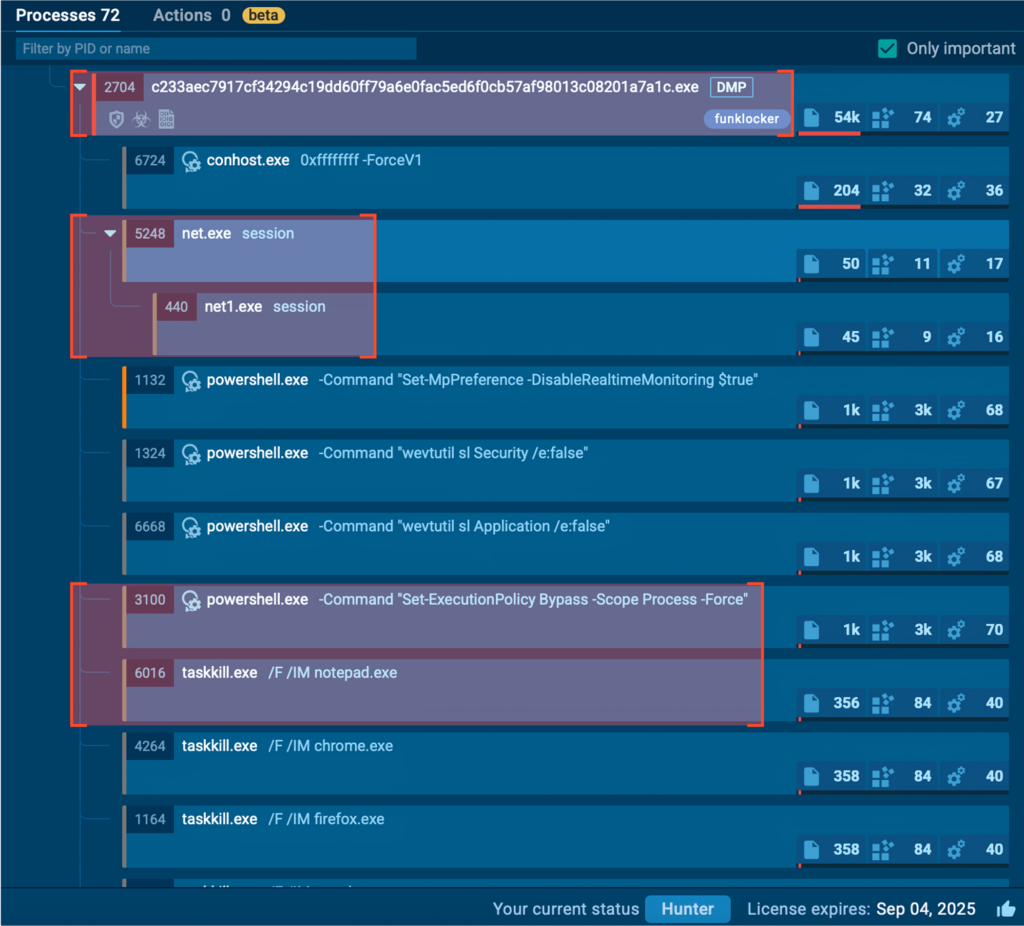Open modules count 27 for process 2704
The width and height of the screenshot is (1024, 926).
point(975,118)
